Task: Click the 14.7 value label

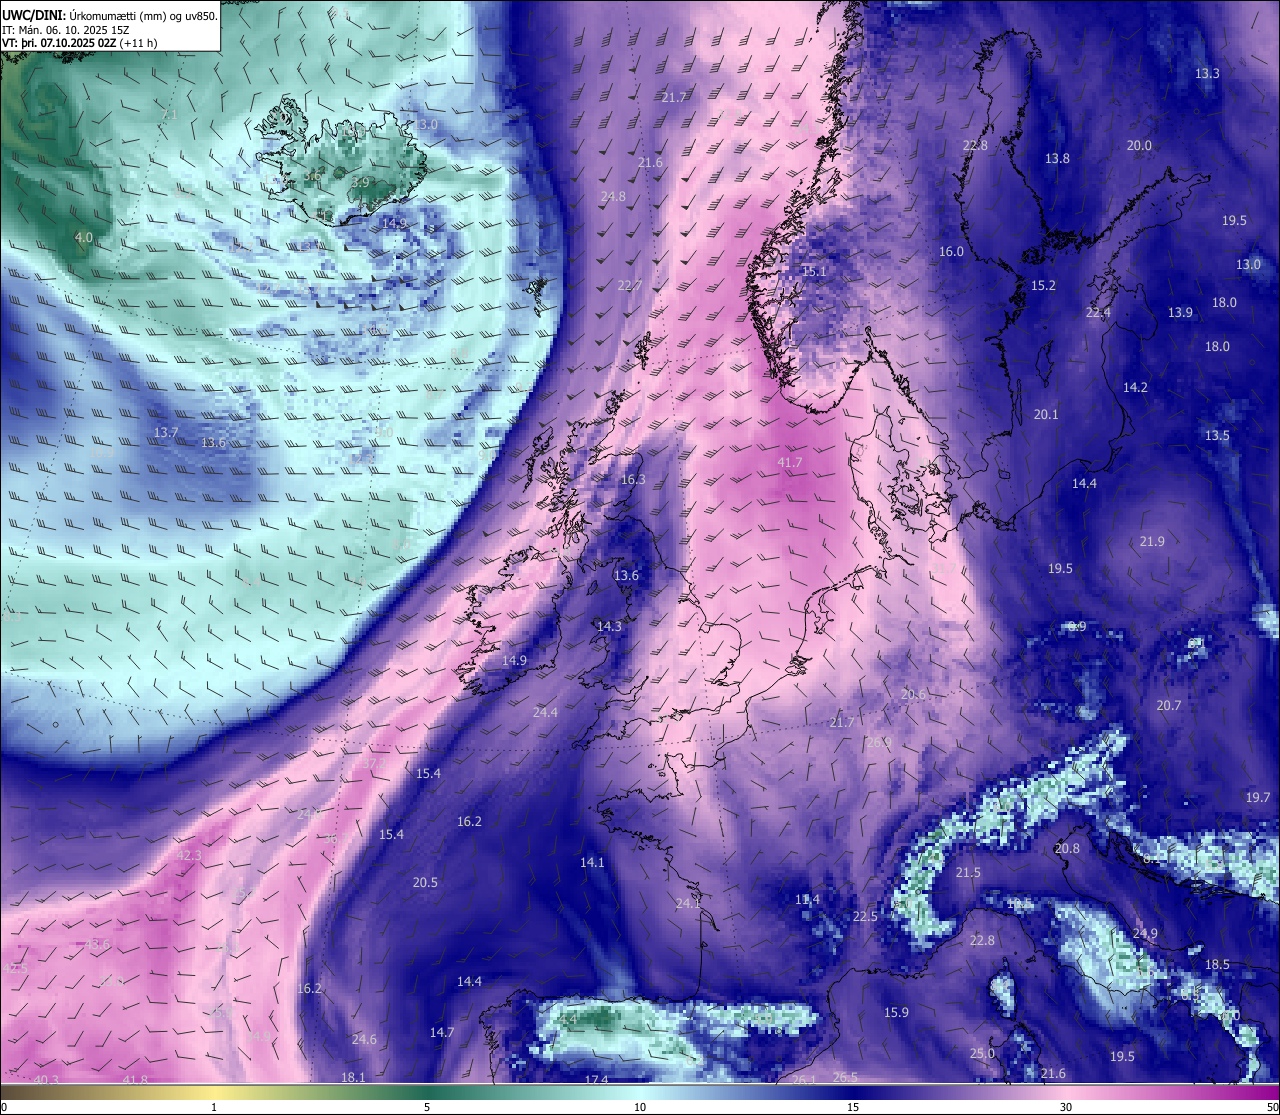Action: coord(442,1032)
